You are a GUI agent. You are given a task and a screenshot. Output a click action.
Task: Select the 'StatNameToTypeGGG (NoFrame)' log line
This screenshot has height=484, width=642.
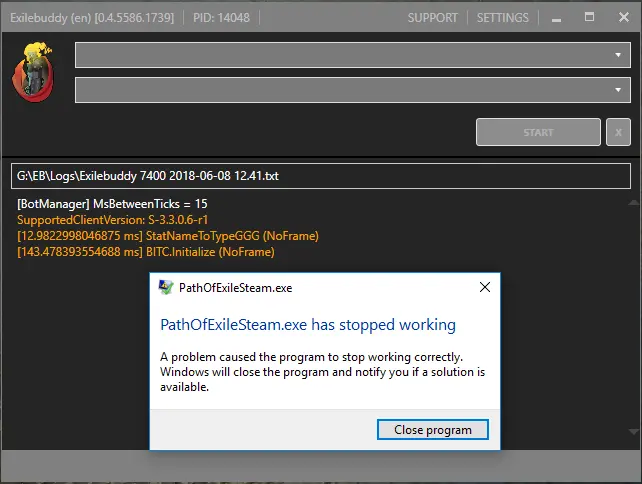(168, 236)
